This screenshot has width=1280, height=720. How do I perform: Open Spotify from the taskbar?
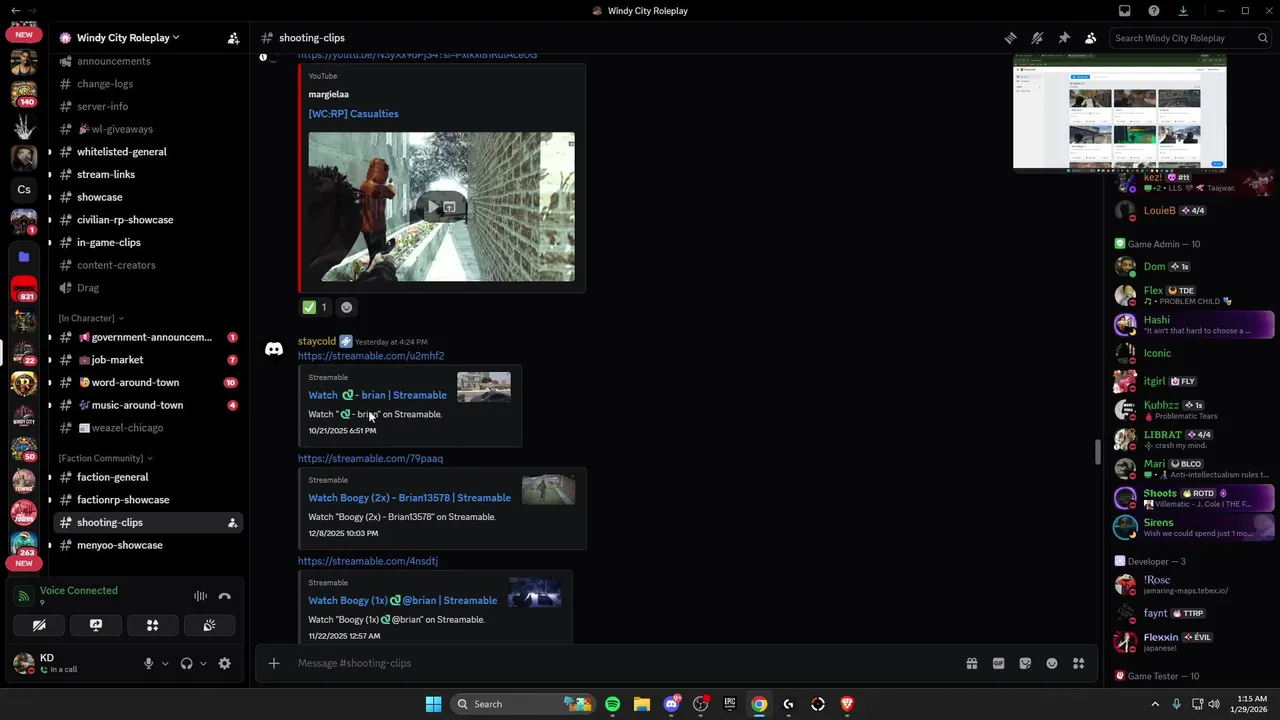pyautogui.click(x=612, y=704)
